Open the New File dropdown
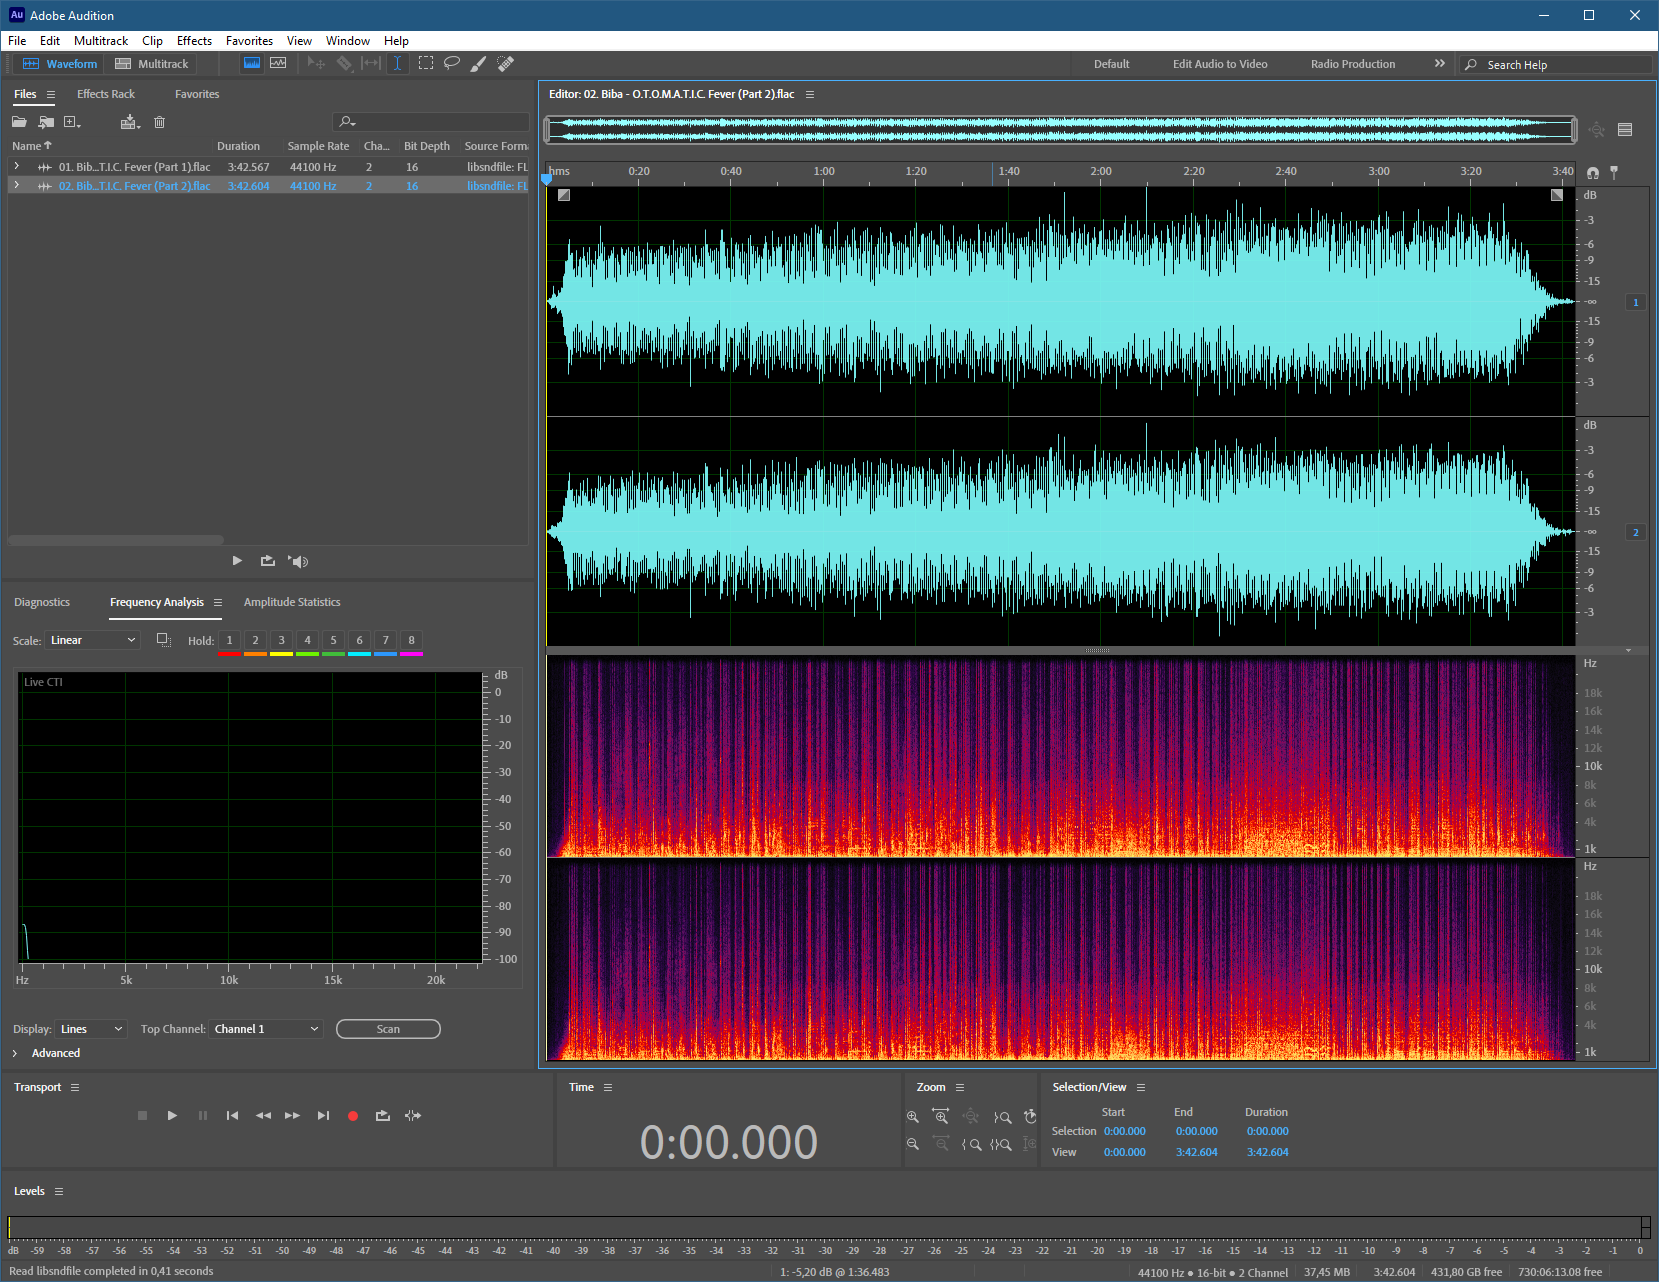Viewport: 1659px width, 1282px height. pyautogui.click(x=72, y=122)
